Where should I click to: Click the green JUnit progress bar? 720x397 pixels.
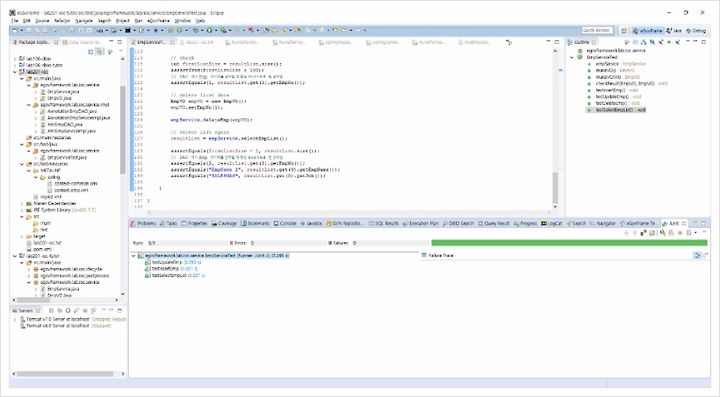[x=569, y=243]
